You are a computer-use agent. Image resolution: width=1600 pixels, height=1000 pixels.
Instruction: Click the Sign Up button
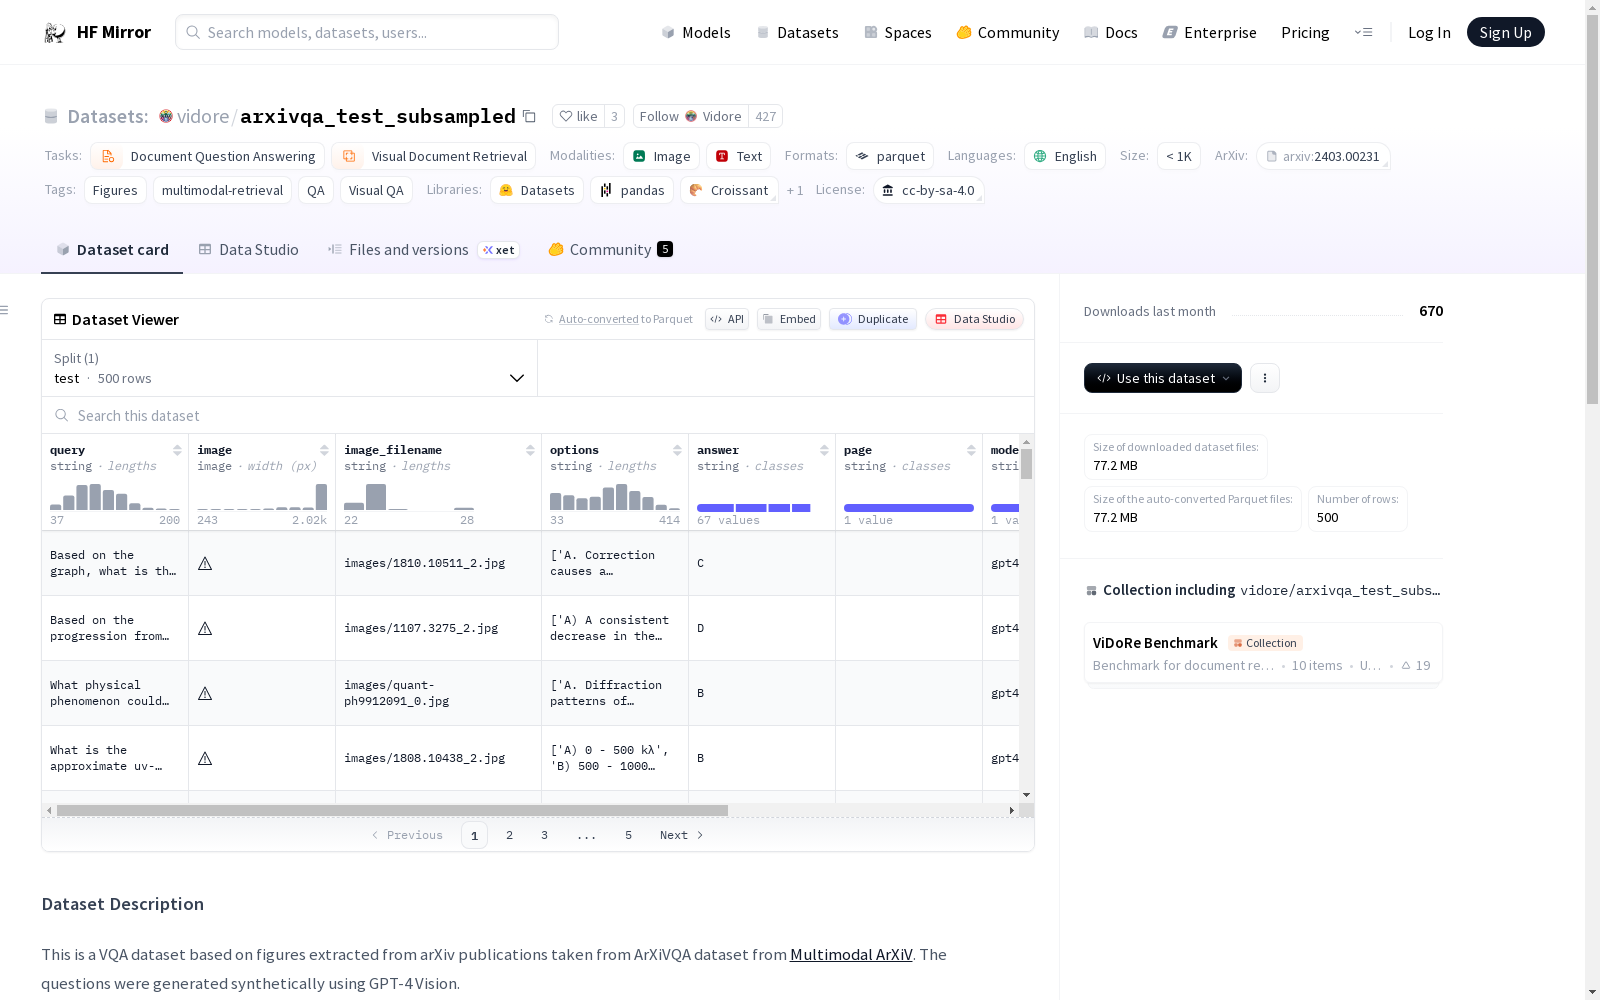tap(1506, 33)
